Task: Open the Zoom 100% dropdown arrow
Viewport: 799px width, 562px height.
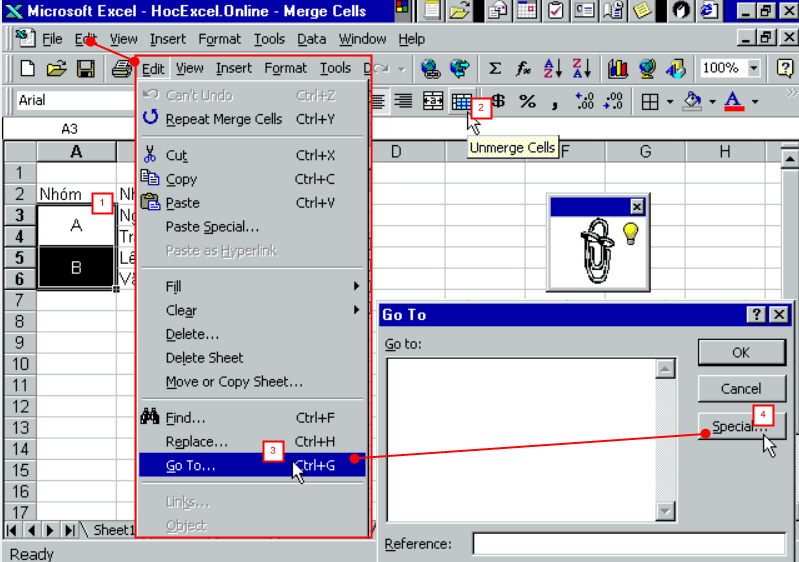Action: coord(753,68)
